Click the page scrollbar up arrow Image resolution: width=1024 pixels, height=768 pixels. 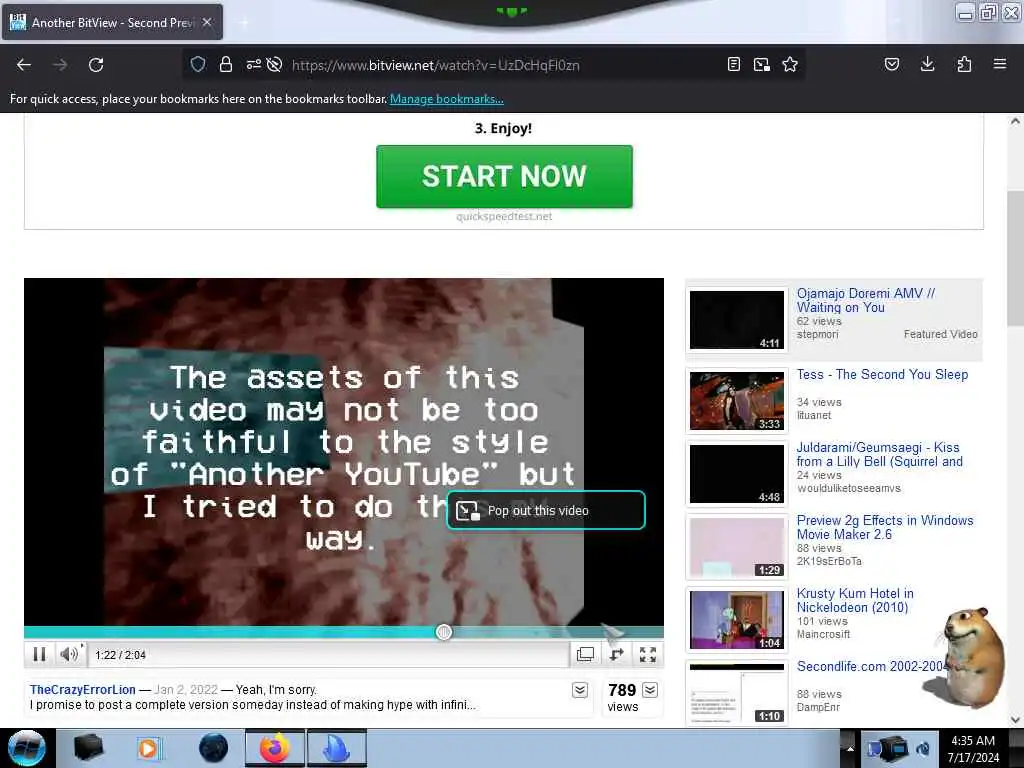tap(1015, 121)
